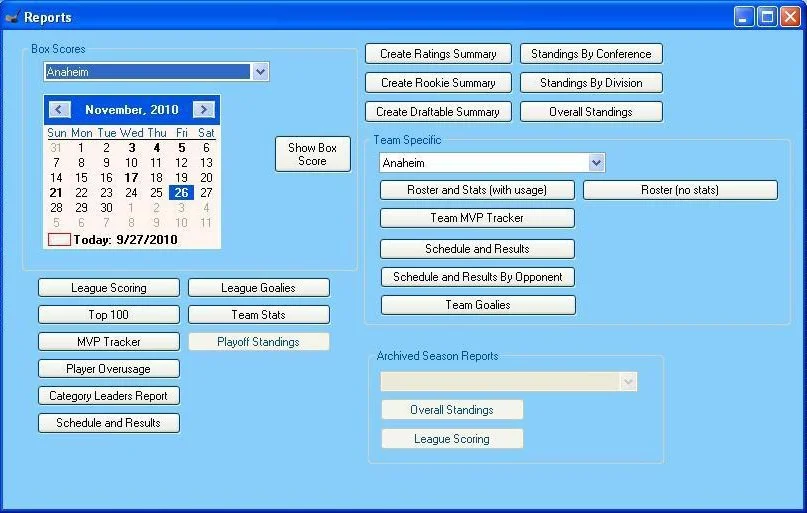Open Roster and Stats (with usage)
Viewport: 807px width, 513px height.
point(477,190)
